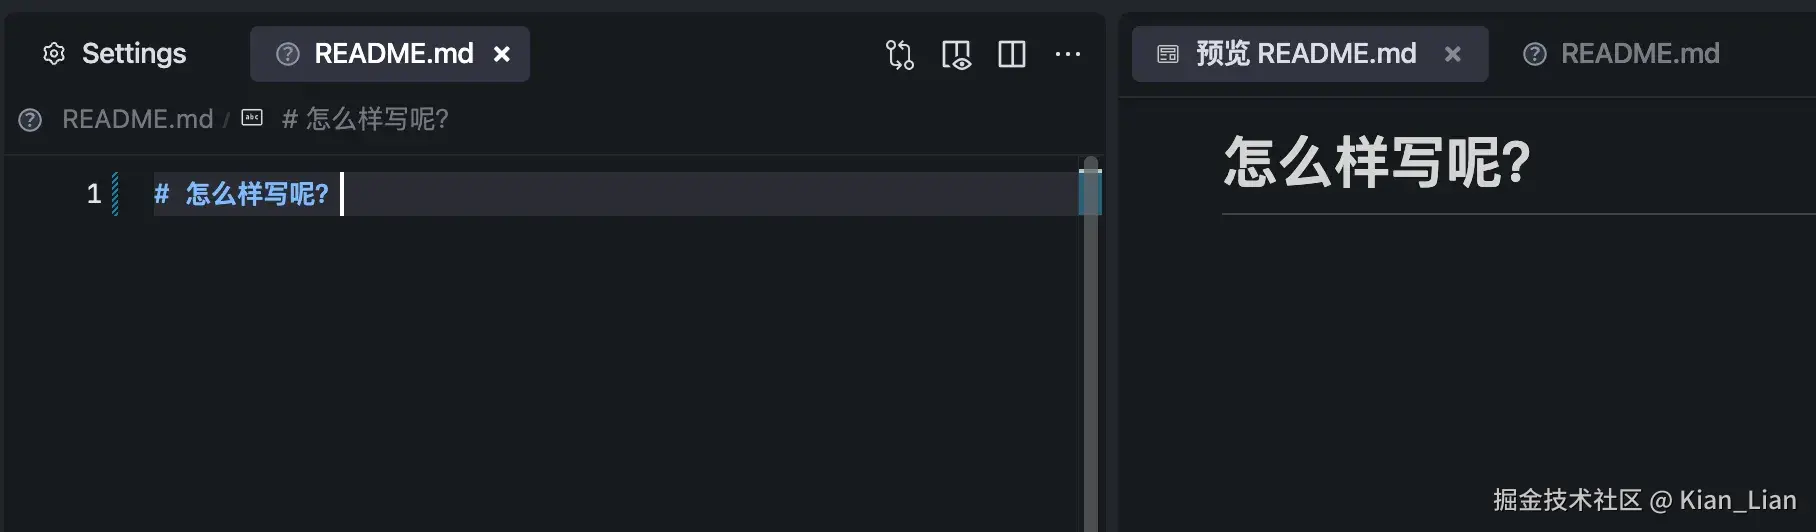Close the left README.md editor tab

click(502, 54)
